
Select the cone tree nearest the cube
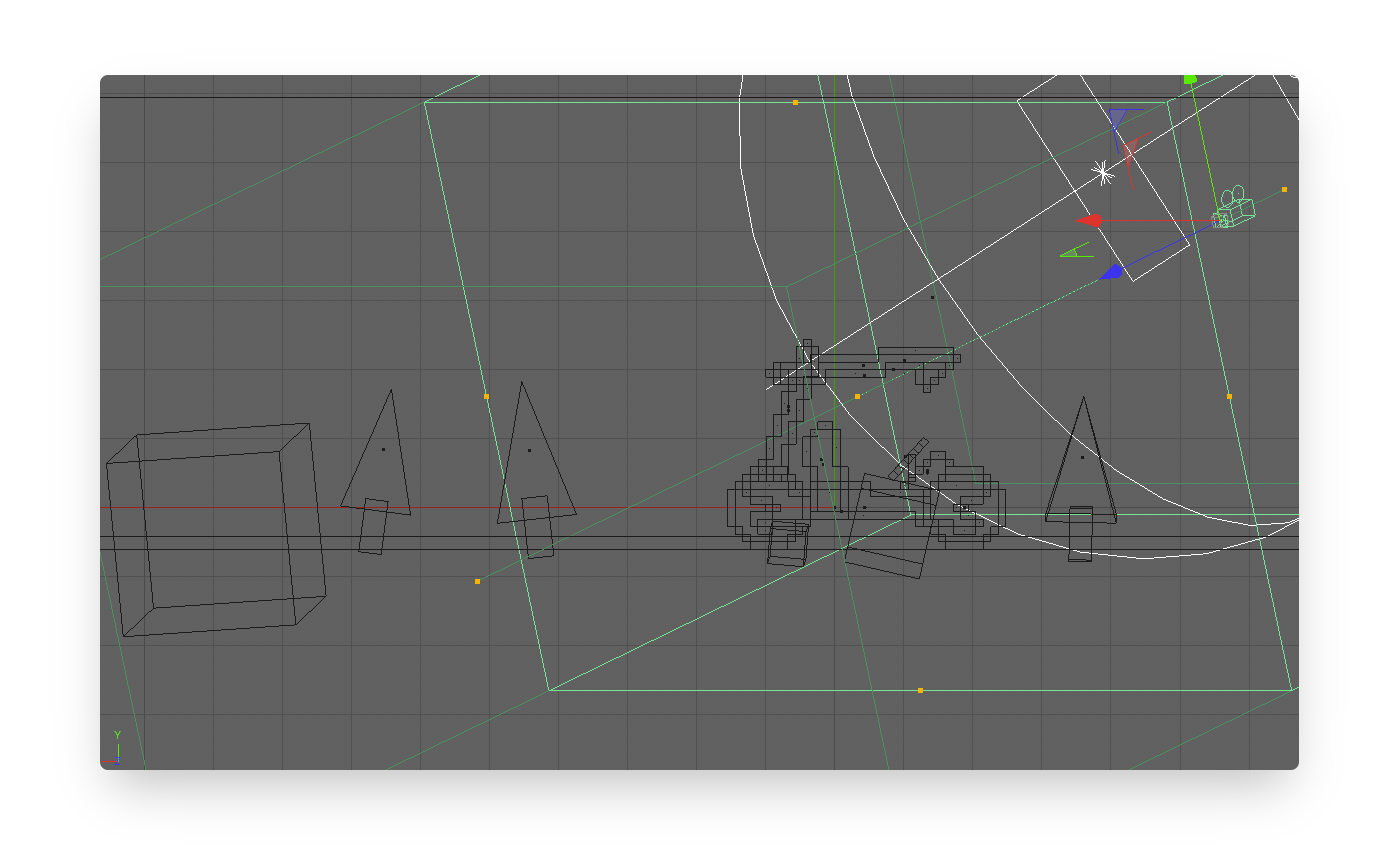point(376,472)
